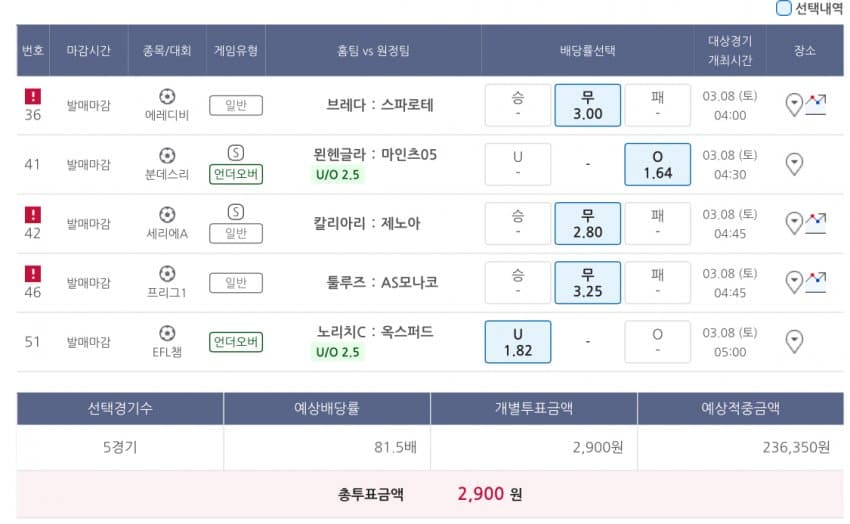
Task: Click location pin icon for match 36
Action: 794,105
